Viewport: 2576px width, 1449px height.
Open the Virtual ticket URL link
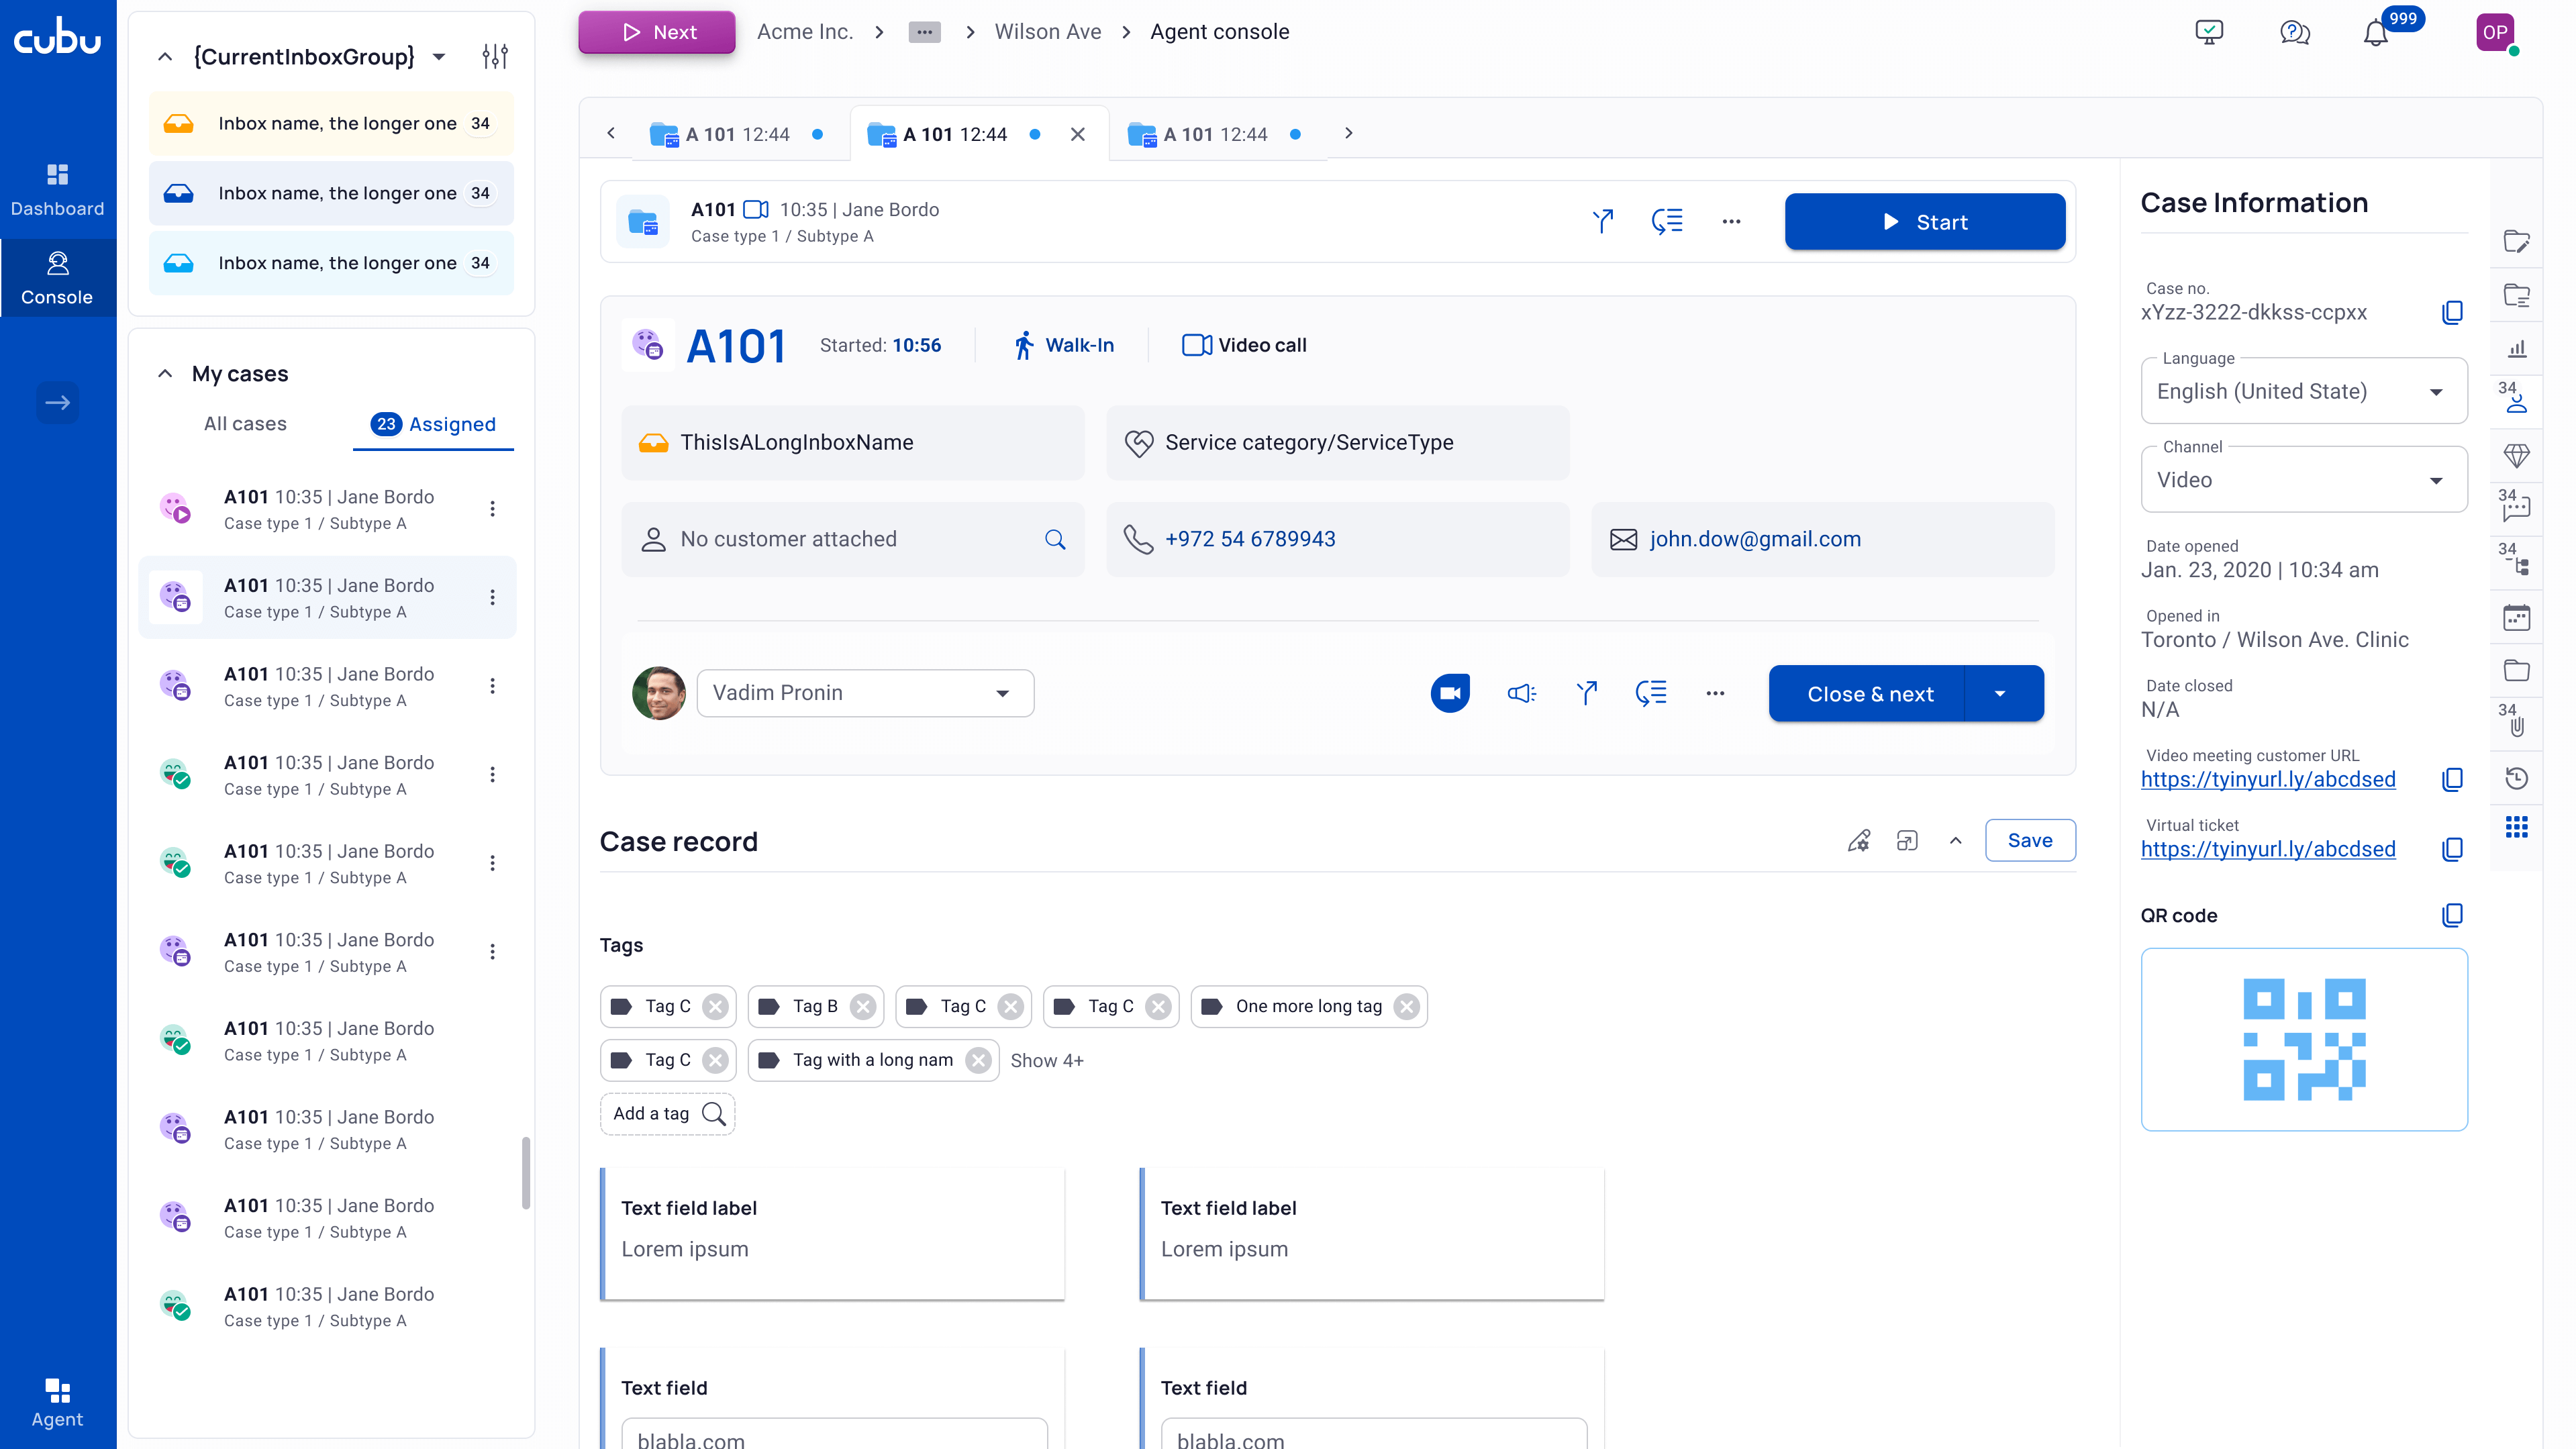pos(2267,849)
